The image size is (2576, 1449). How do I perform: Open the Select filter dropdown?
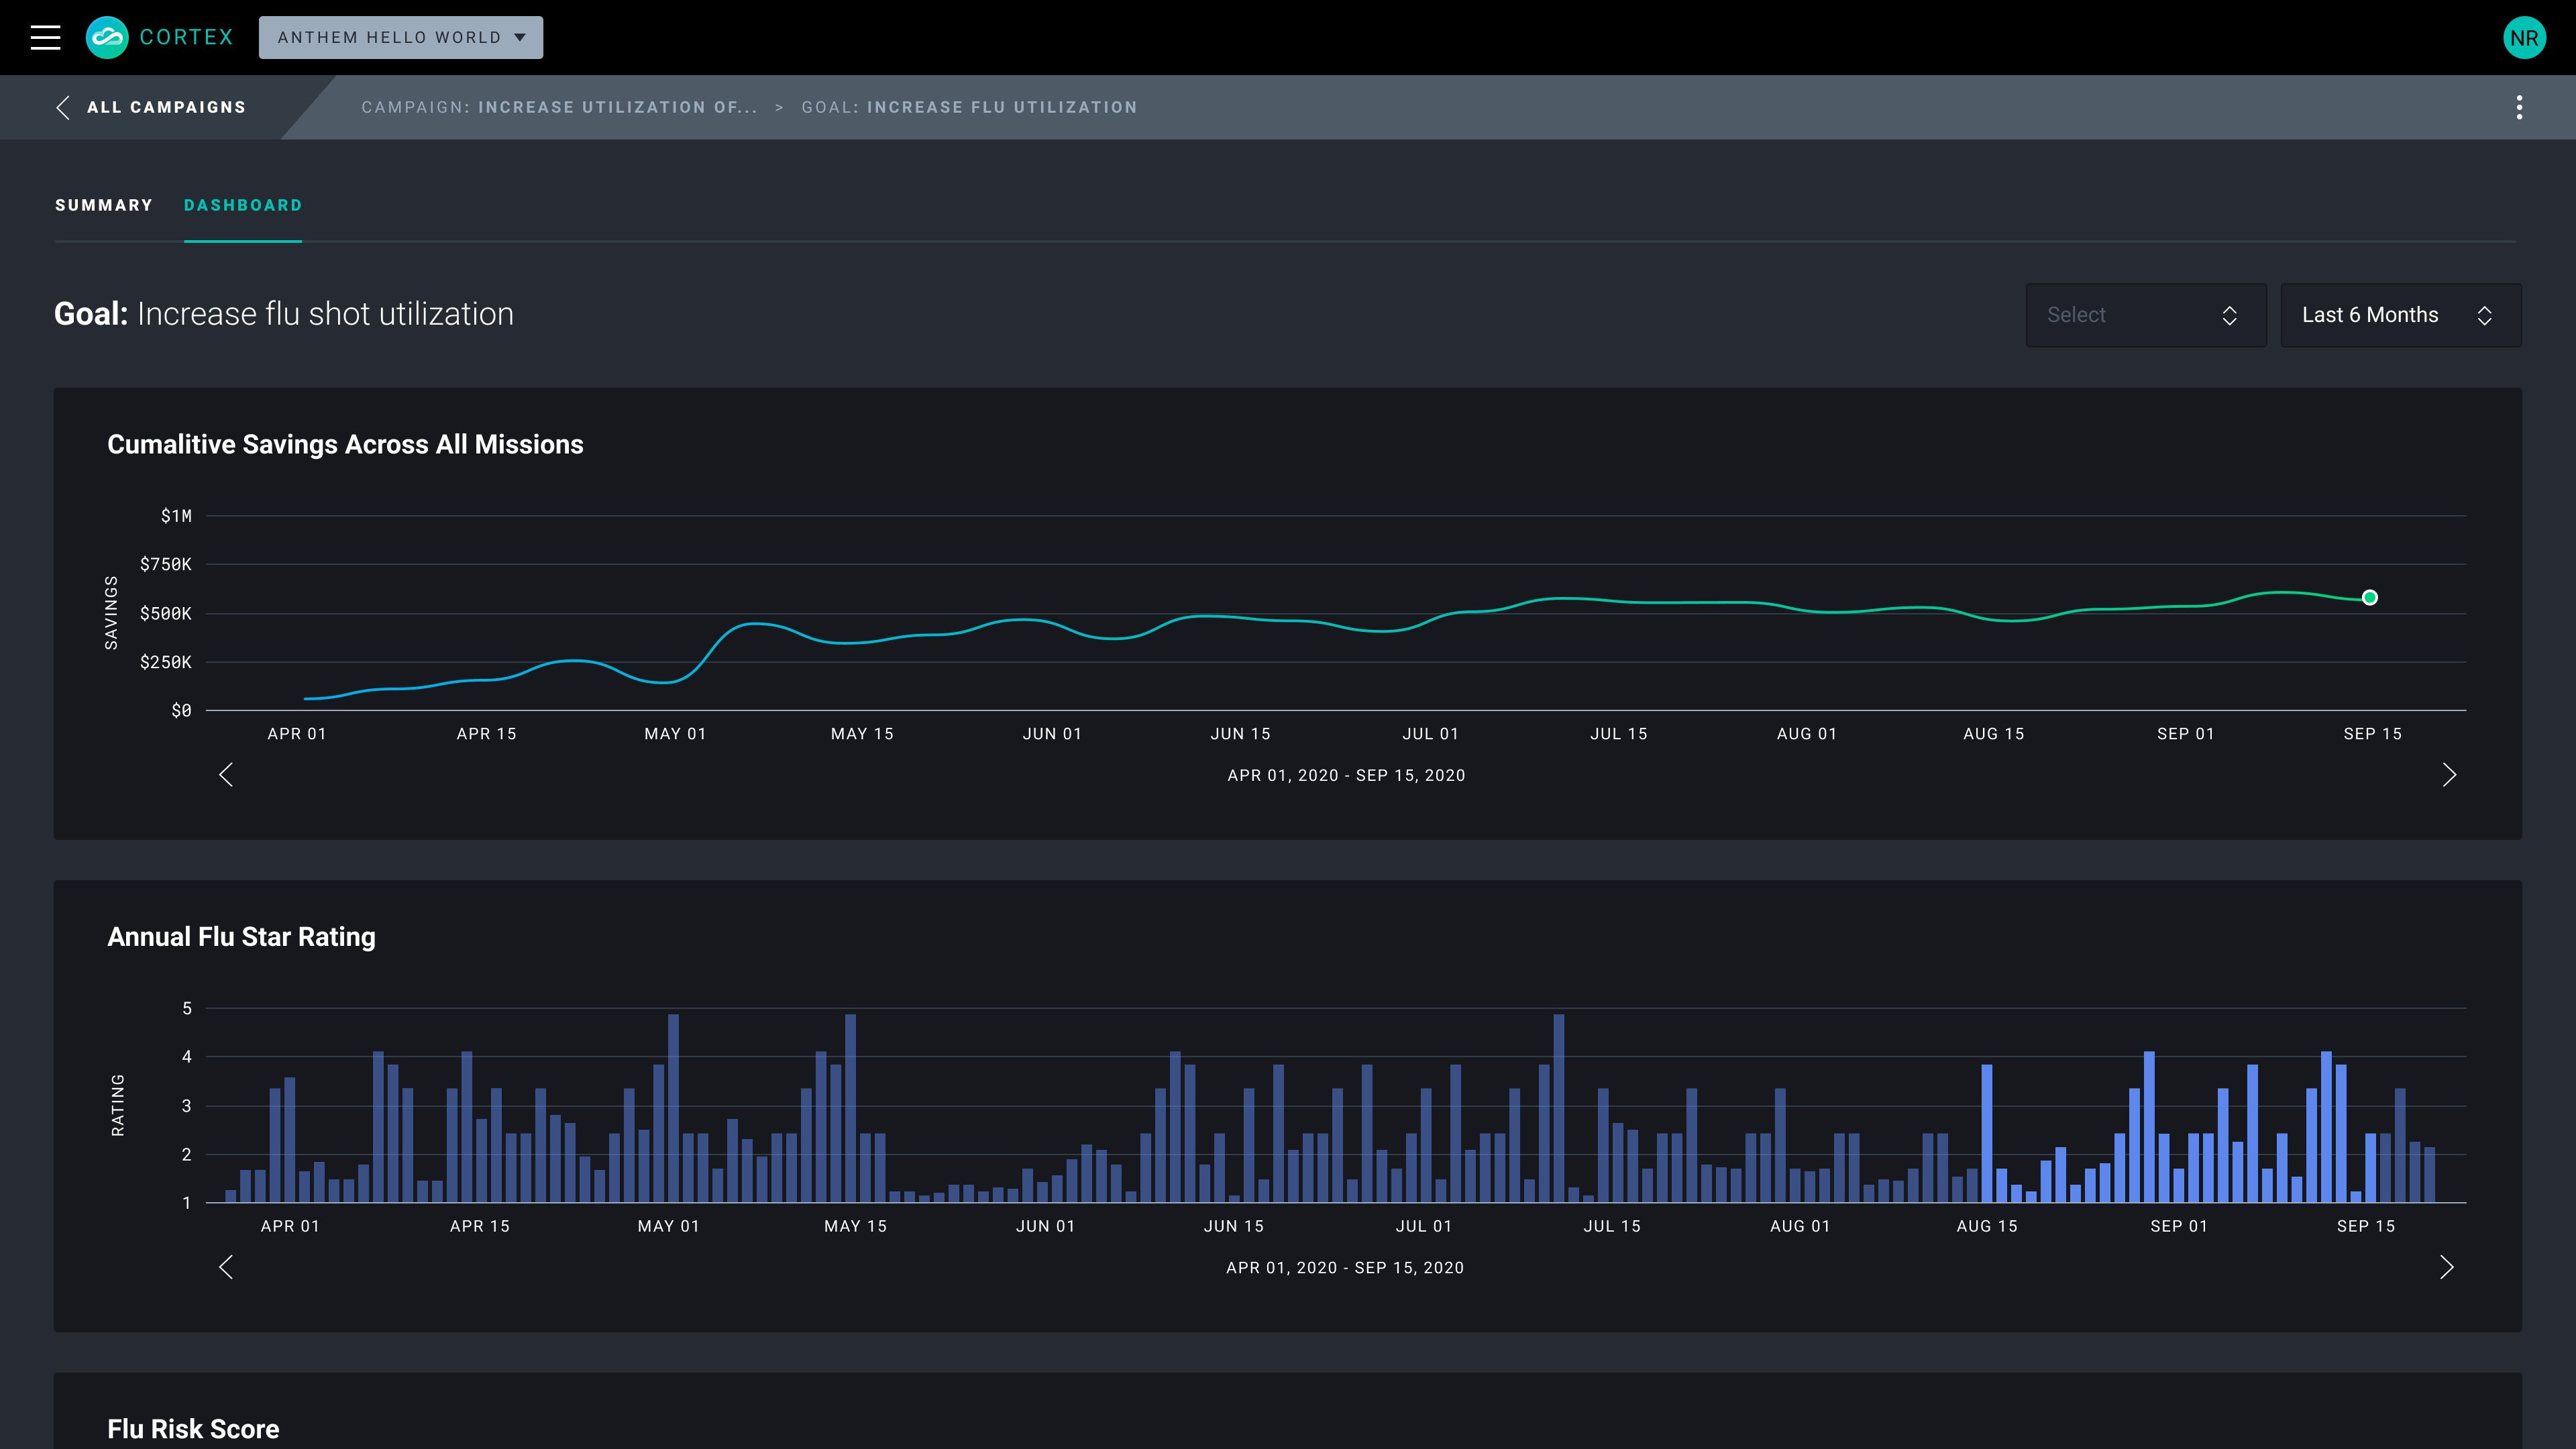click(2145, 315)
